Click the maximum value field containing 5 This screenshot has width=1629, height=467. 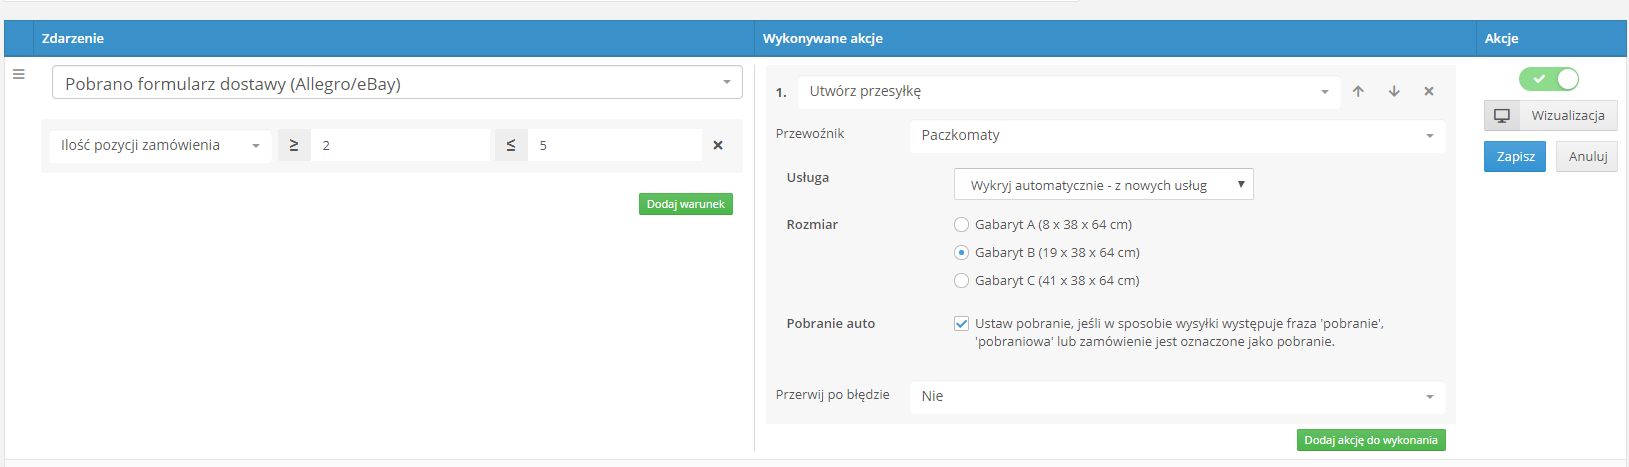(x=615, y=145)
